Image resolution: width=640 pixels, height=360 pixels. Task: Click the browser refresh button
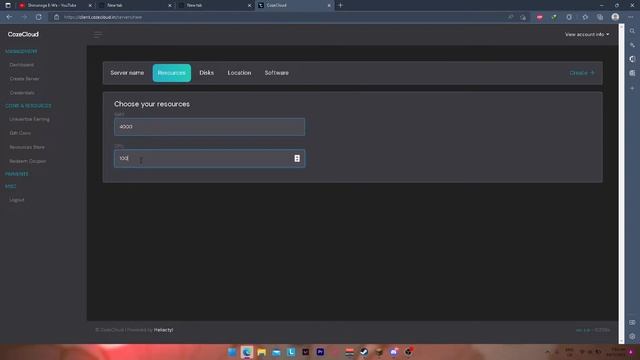(38, 17)
